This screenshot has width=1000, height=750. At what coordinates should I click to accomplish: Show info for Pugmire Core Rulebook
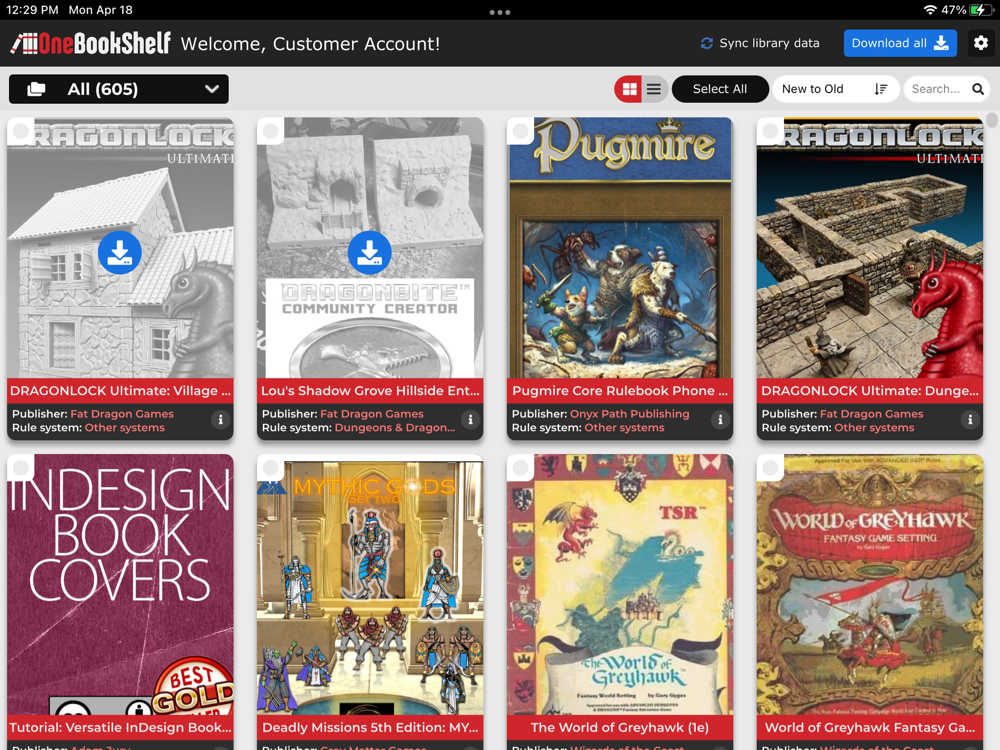tap(720, 420)
